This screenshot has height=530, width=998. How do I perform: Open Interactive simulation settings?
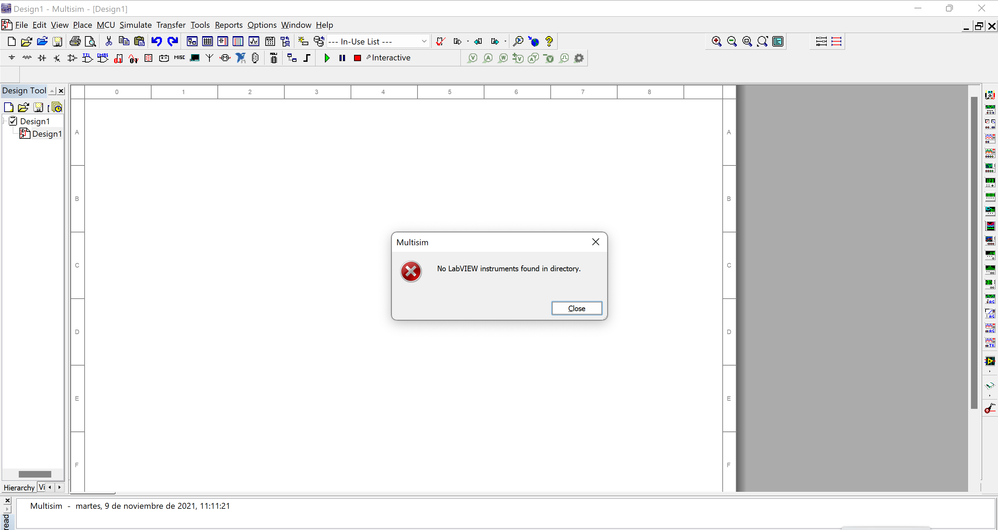388,58
